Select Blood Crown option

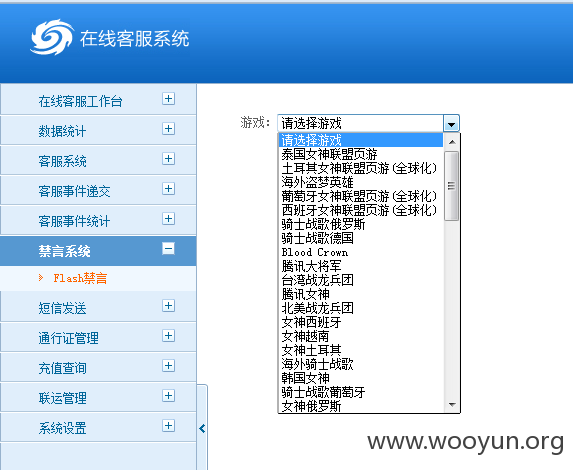(x=361, y=252)
